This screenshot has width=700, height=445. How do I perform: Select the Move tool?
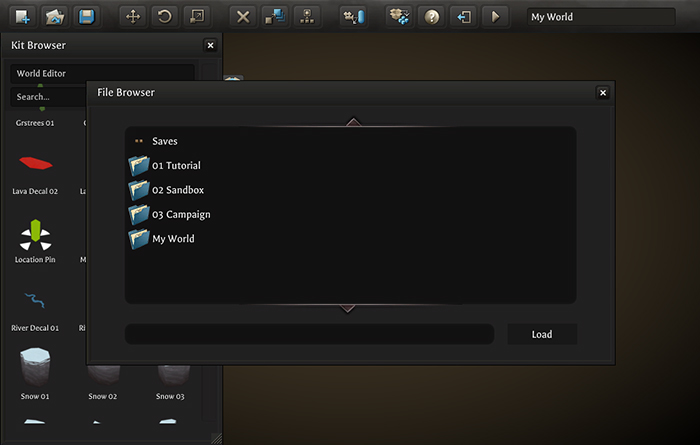coord(133,17)
